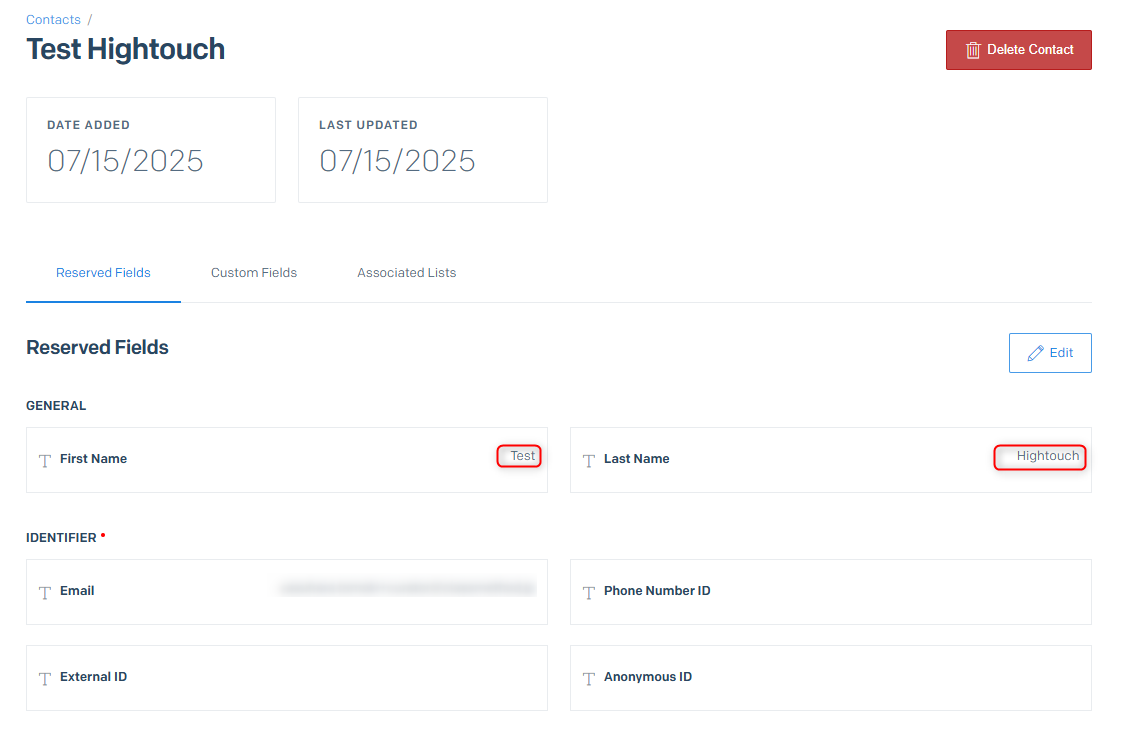This screenshot has width=1121, height=729.
Task: Click the Reserved Fields section heading
Action: point(97,347)
